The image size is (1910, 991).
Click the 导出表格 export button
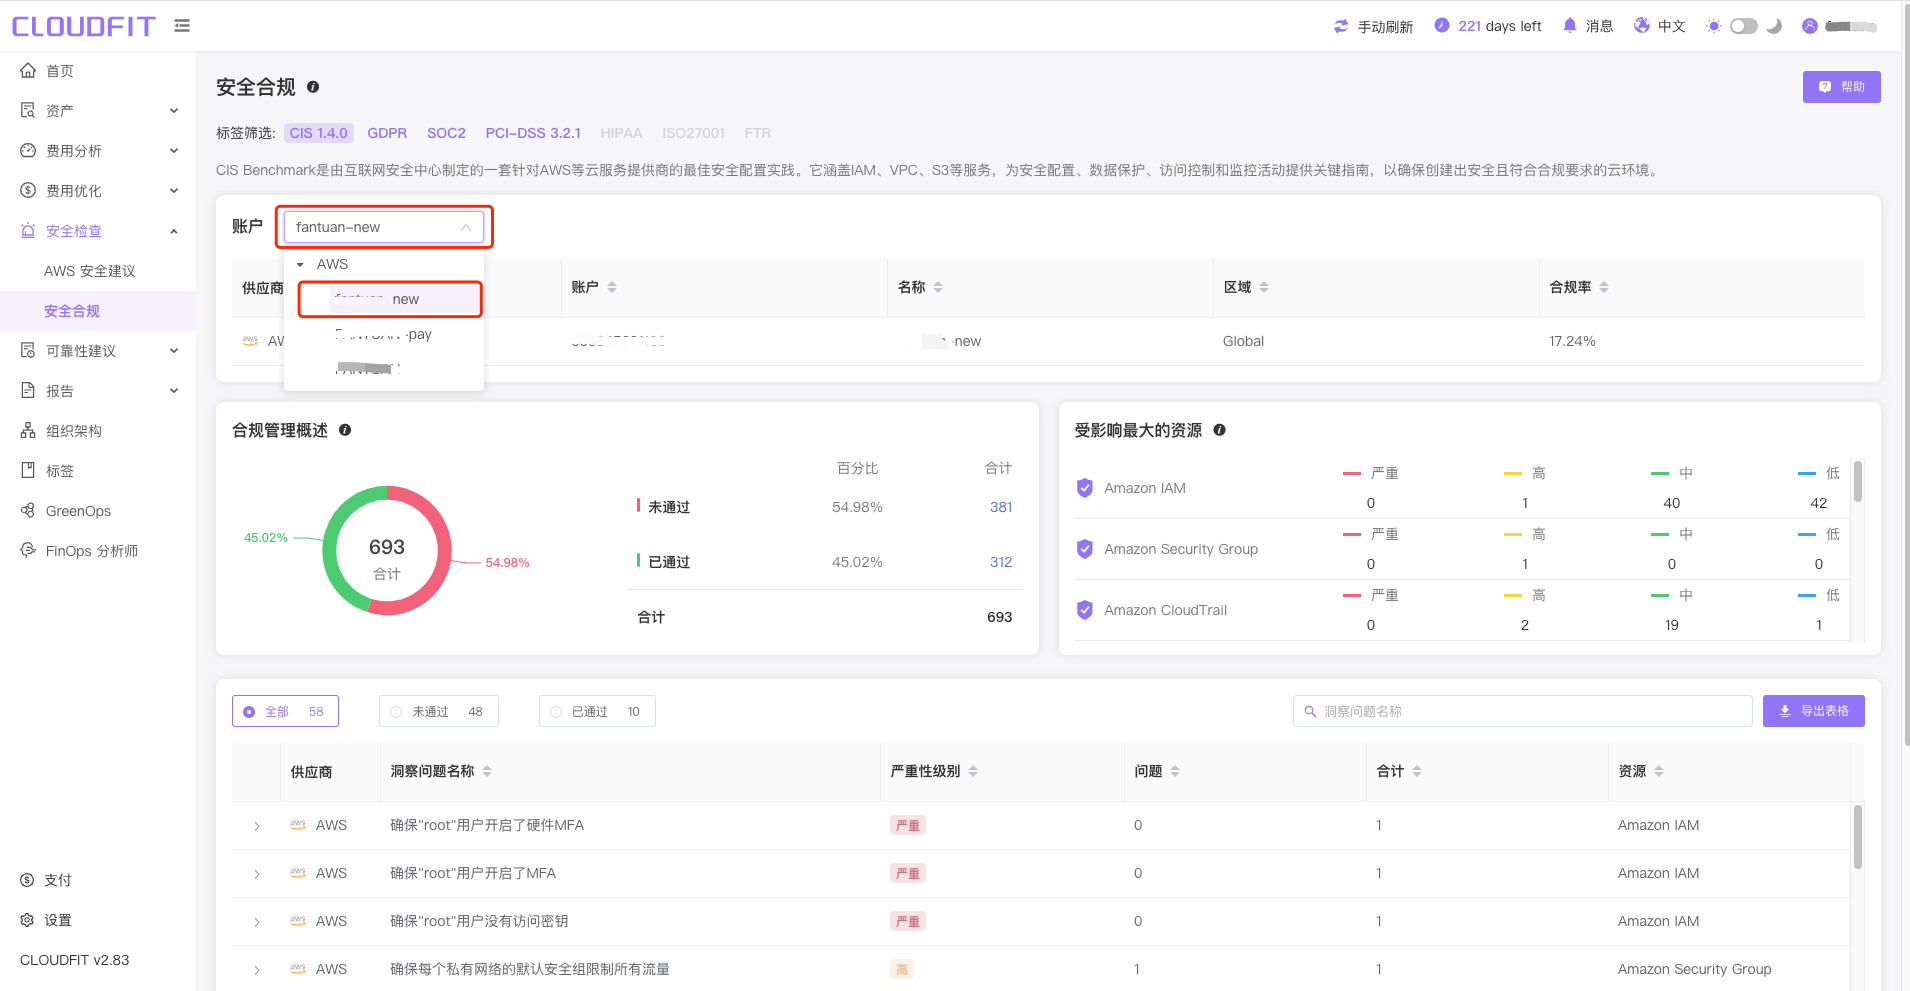point(1813,711)
